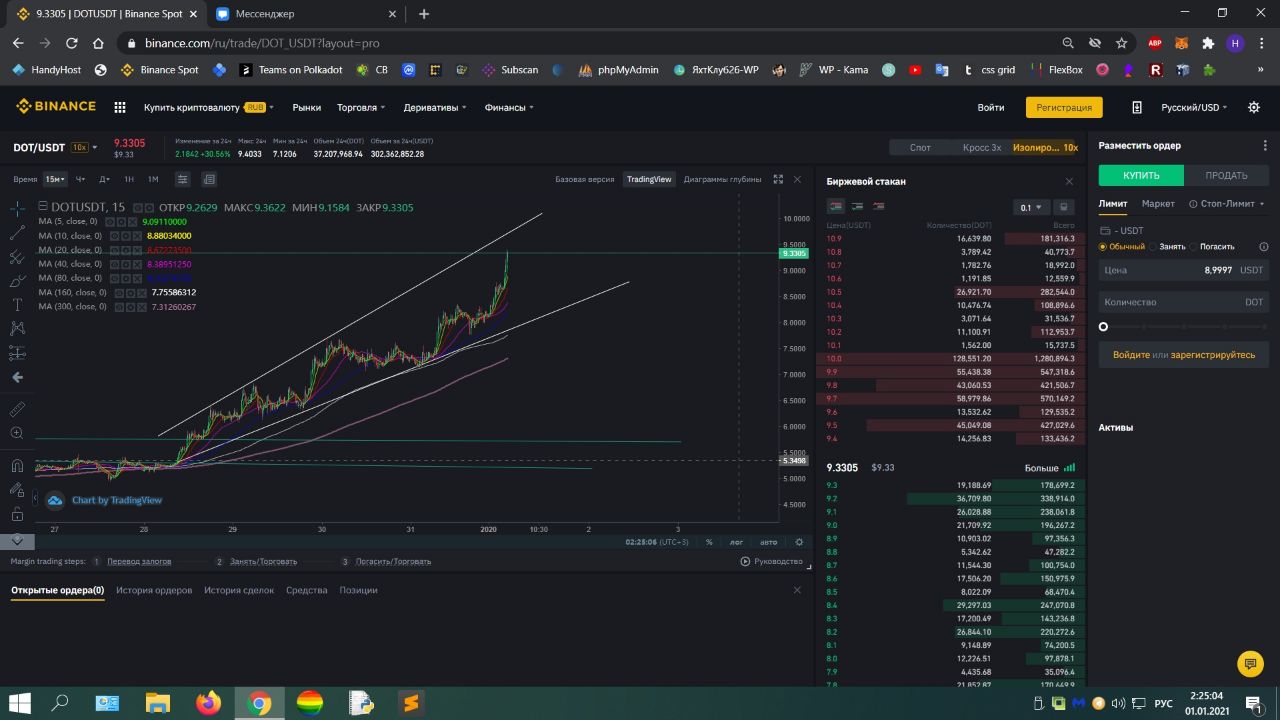Hide the MA (5, close, 0) indicator

pos(110,221)
